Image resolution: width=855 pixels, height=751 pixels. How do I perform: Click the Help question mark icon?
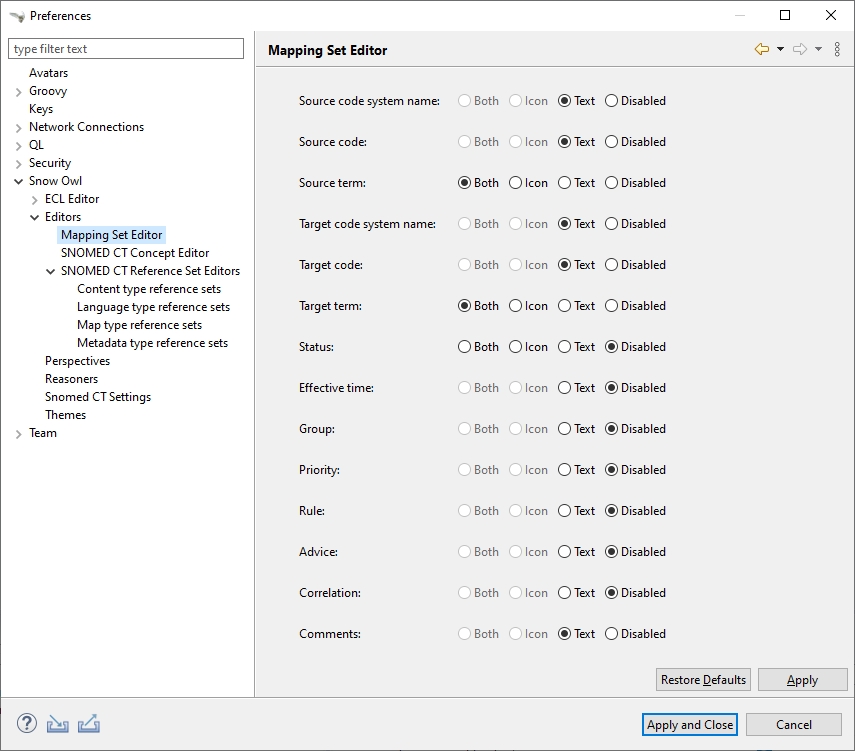(x=27, y=724)
